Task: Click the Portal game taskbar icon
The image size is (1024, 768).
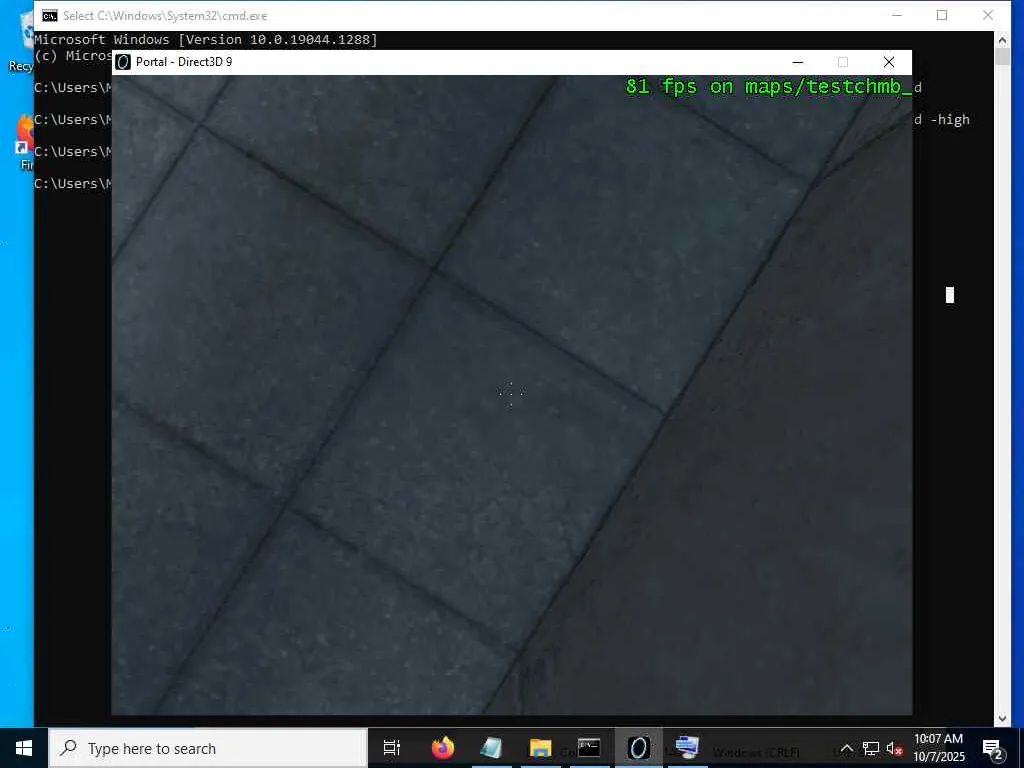Action: [638, 748]
